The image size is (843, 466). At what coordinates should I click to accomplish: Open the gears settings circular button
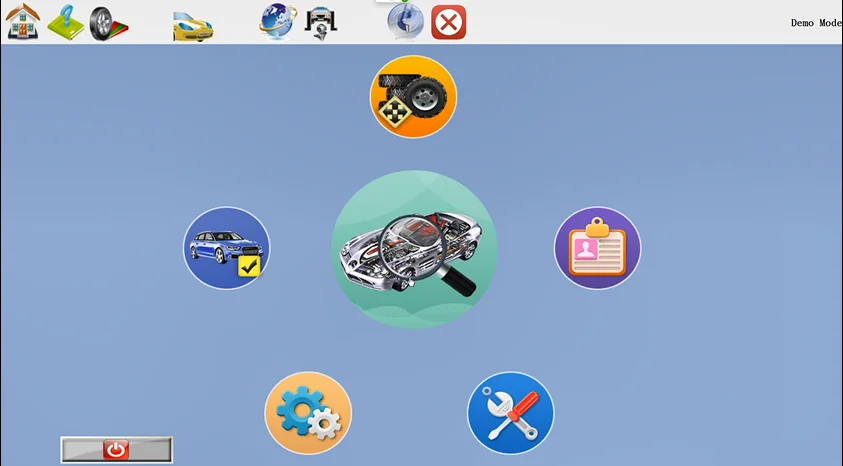click(x=308, y=413)
